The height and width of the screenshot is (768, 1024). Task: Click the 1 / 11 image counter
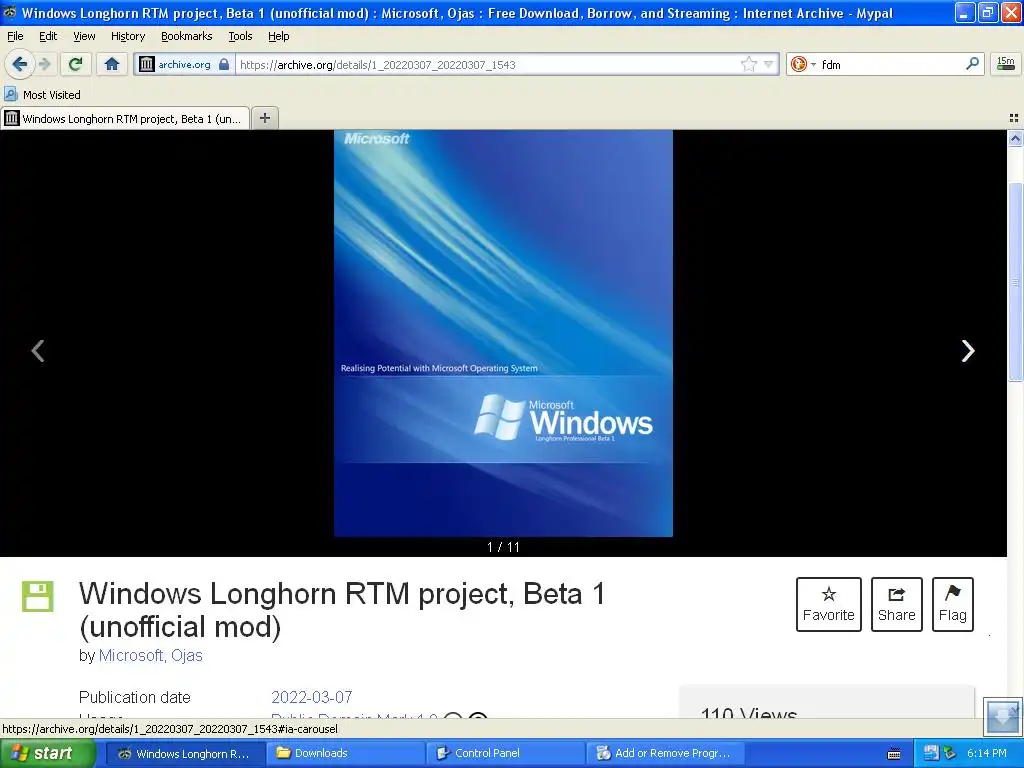[503, 547]
